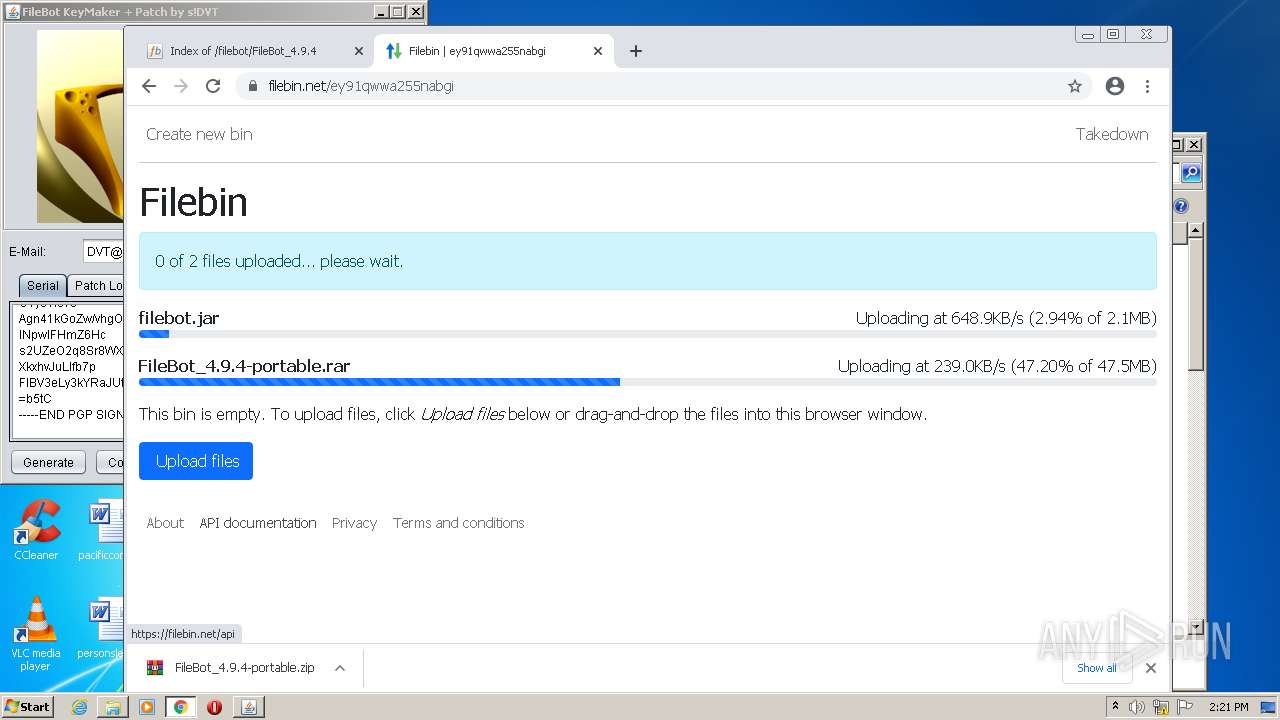Click the blue help icon in background window
The height and width of the screenshot is (720, 1280).
tap(1181, 206)
